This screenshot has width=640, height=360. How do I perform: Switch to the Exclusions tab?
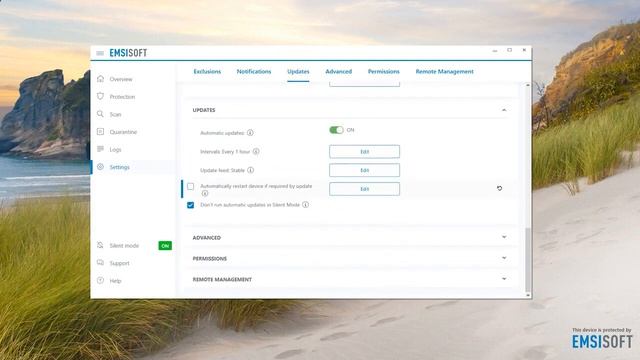(x=207, y=71)
